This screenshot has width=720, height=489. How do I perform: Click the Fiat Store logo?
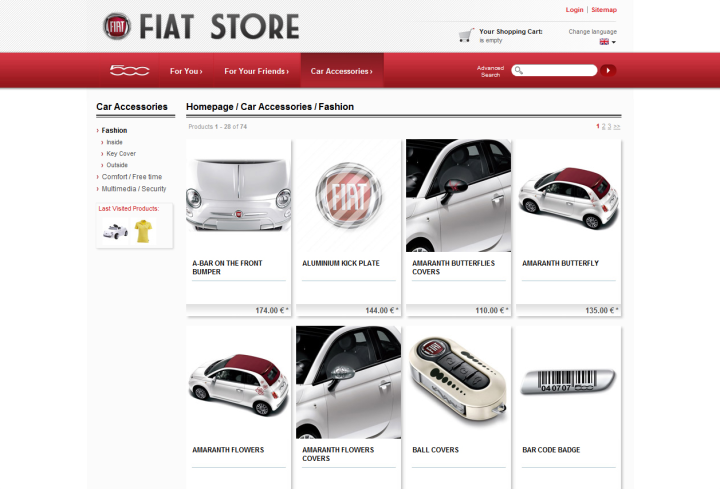pos(200,27)
